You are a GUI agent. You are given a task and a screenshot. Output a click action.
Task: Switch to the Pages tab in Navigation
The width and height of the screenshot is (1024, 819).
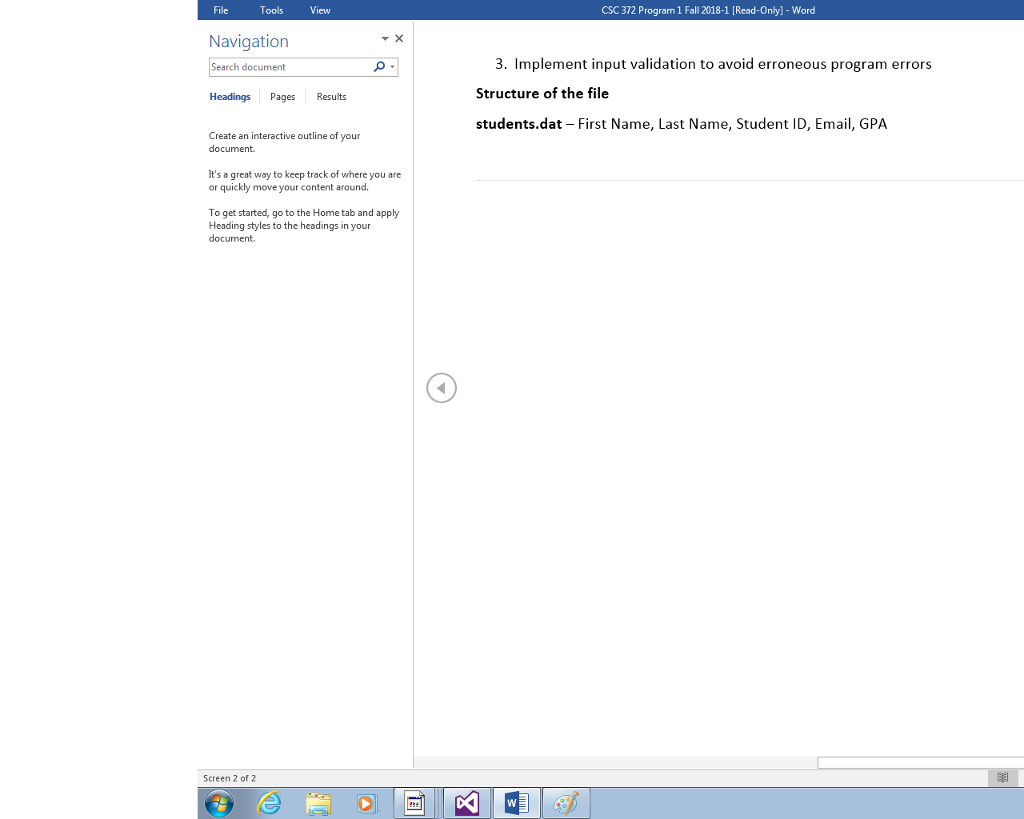pos(281,96)
